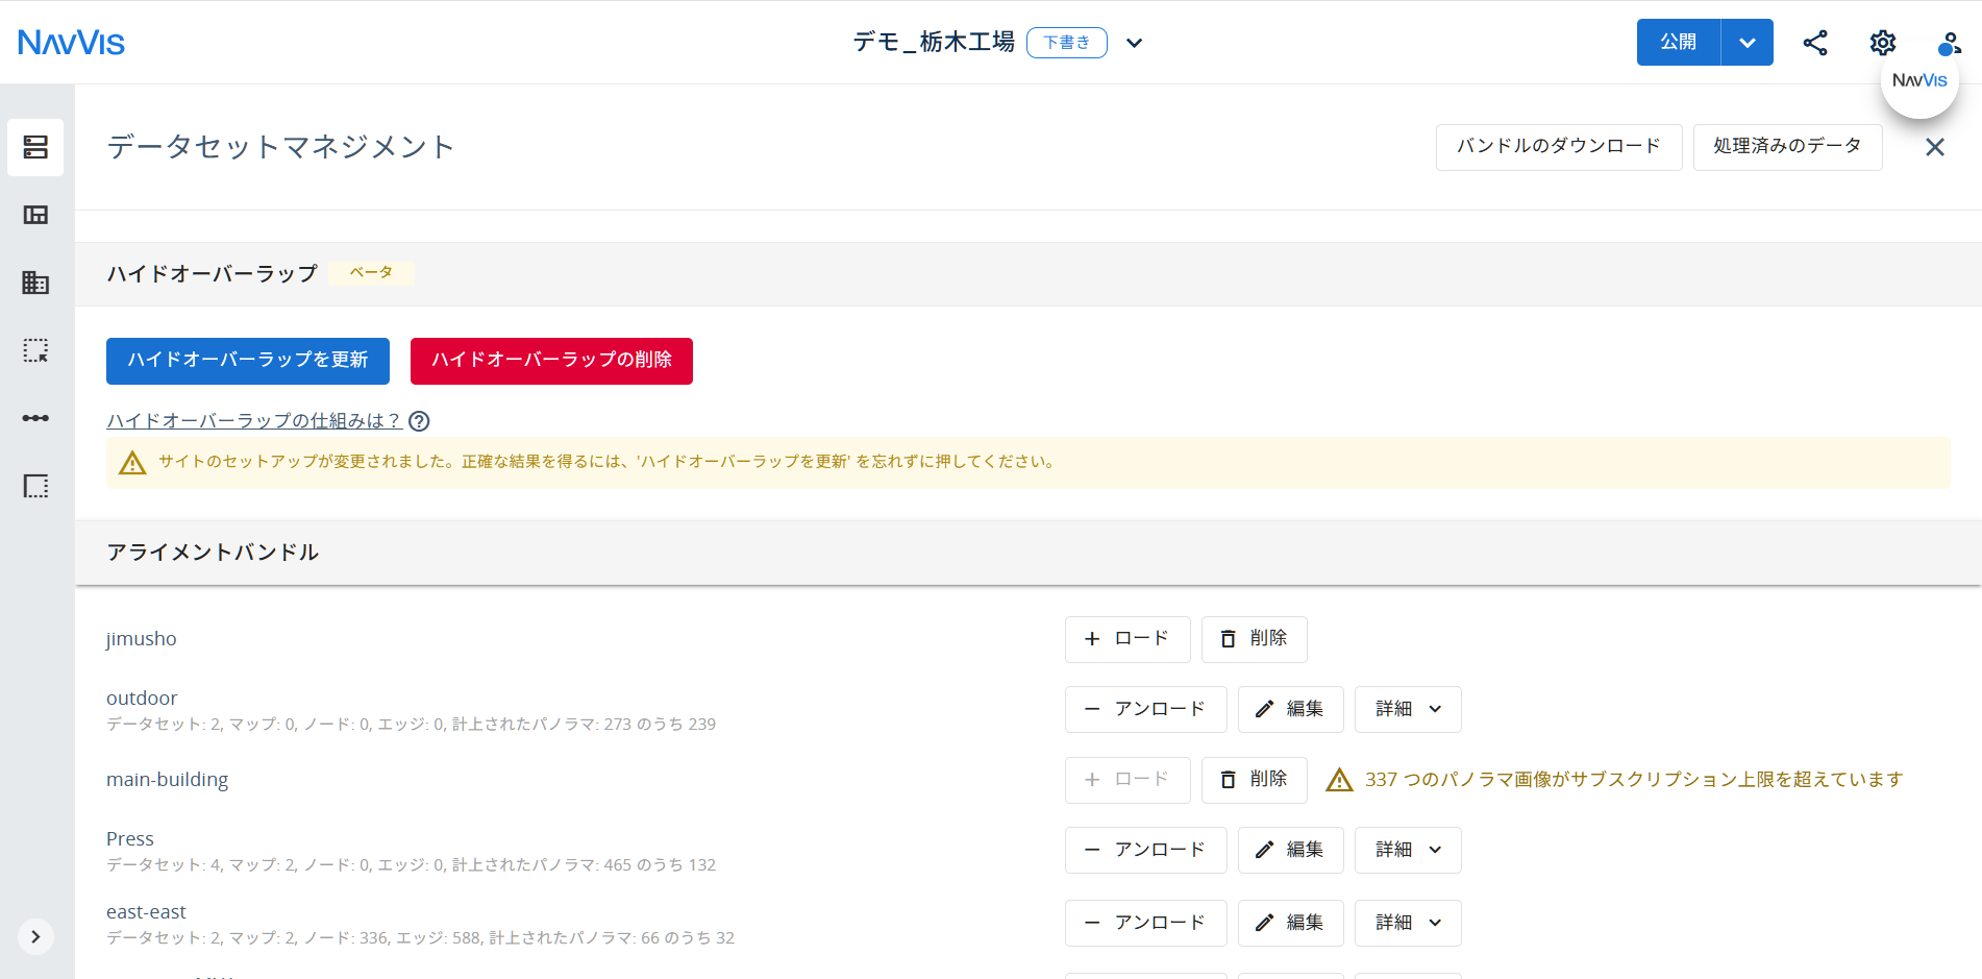Click the red ハイドオーバーラップの削除 button
The height and width of the screenshot is (979, 1982).
pos(552,361)
